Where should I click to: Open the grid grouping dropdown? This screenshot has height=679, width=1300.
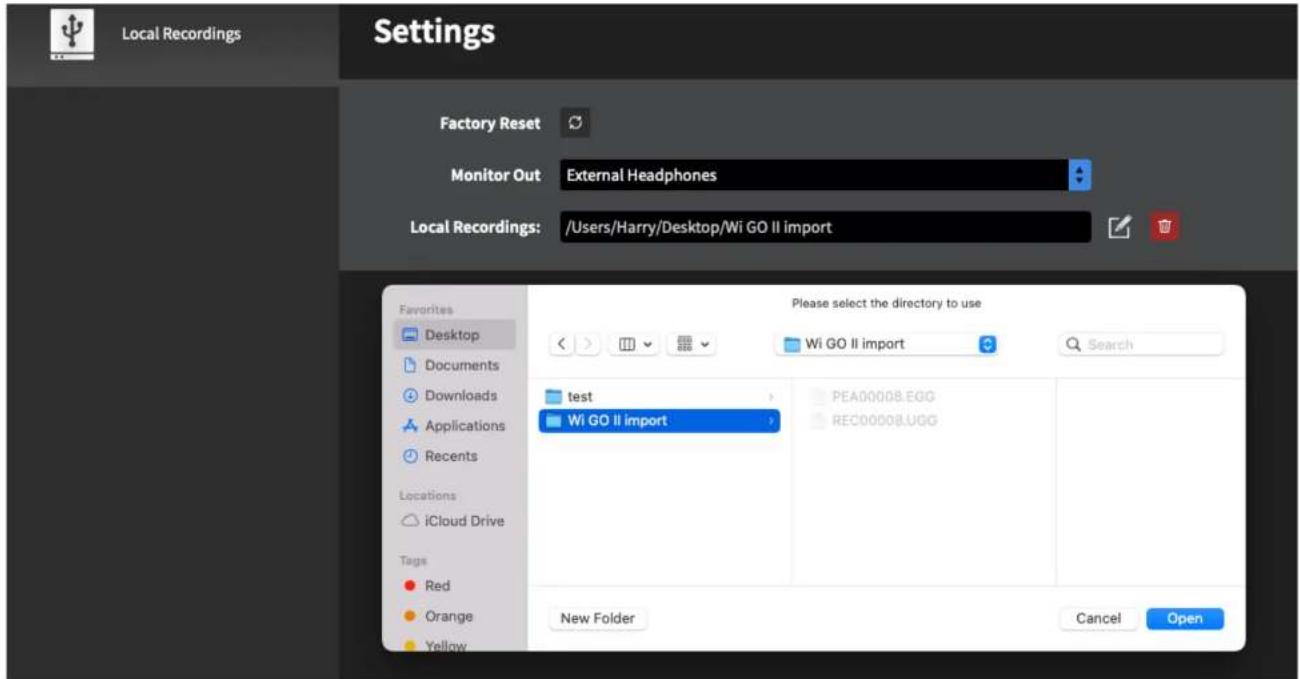point(694,344)
